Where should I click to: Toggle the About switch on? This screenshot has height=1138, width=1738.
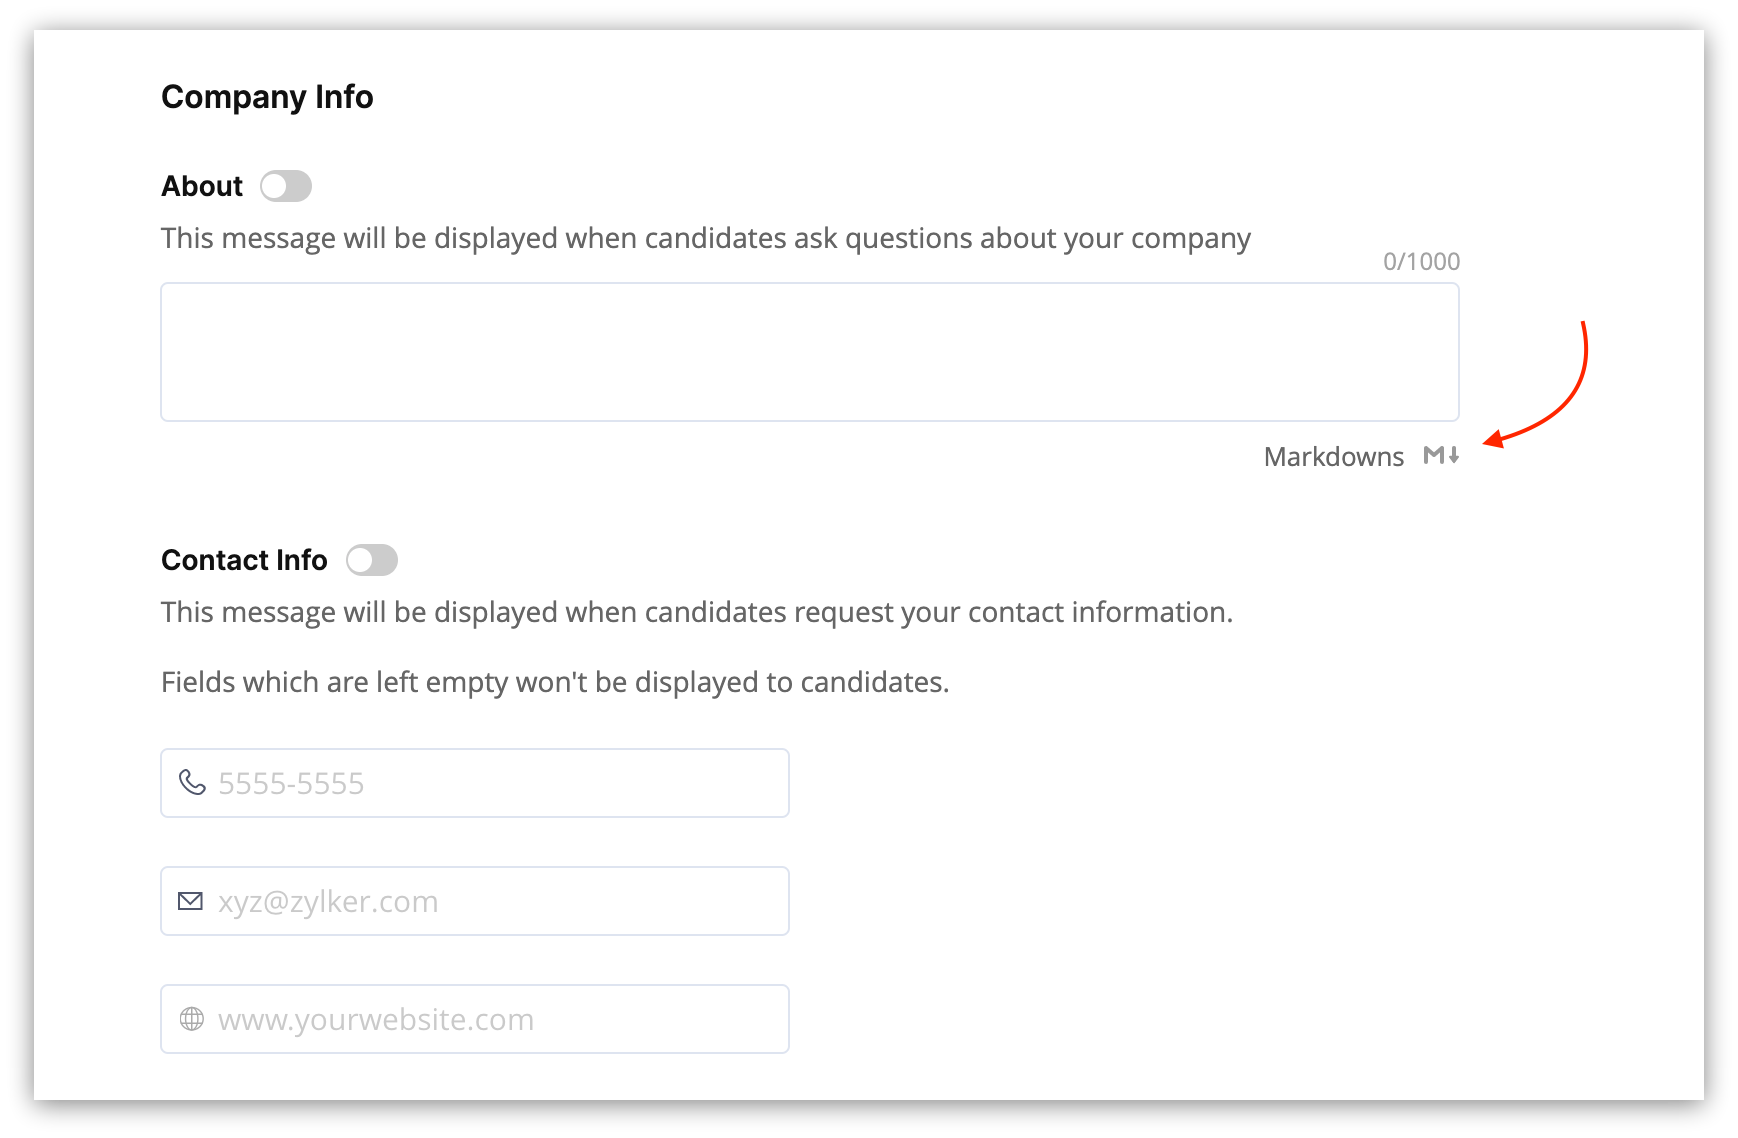click(286, 186)
